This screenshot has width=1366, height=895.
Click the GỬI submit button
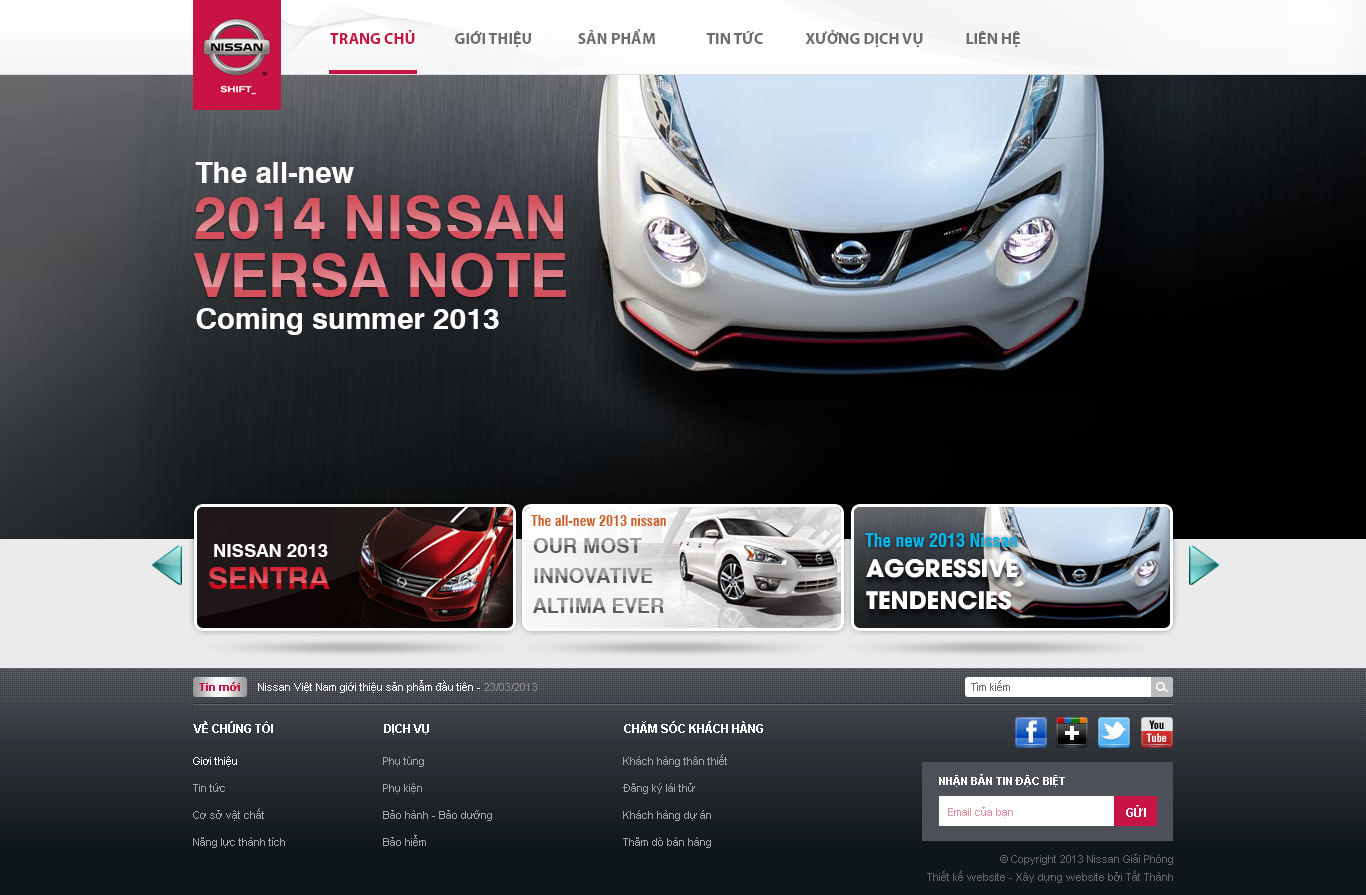[1136, 811]
